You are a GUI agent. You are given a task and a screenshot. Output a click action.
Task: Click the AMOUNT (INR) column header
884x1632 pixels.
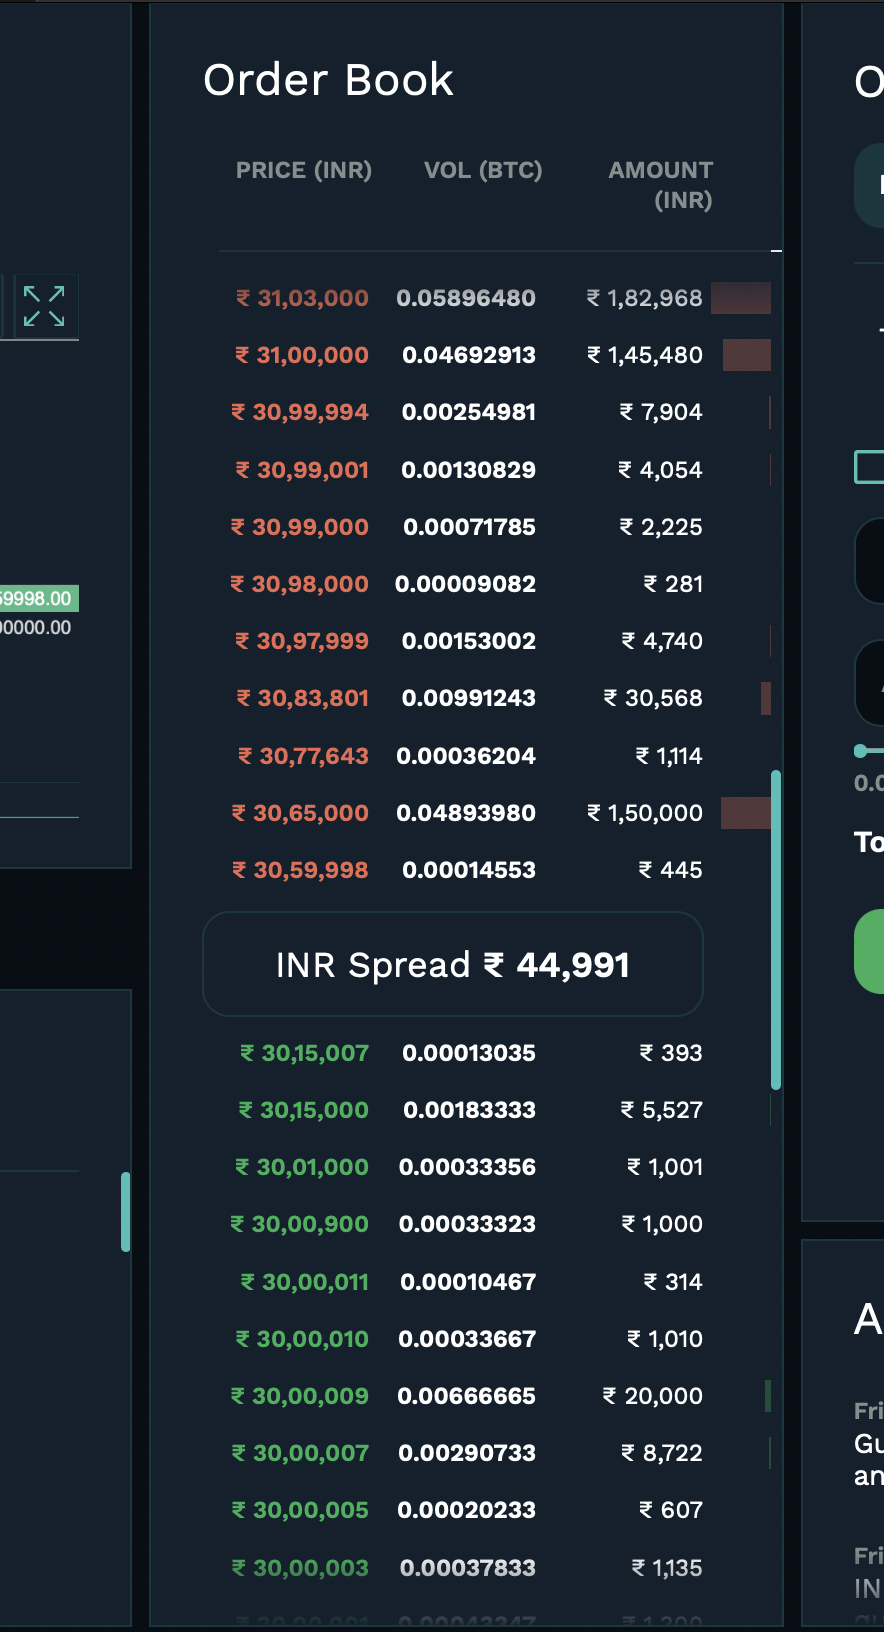[x=661, y=185]
